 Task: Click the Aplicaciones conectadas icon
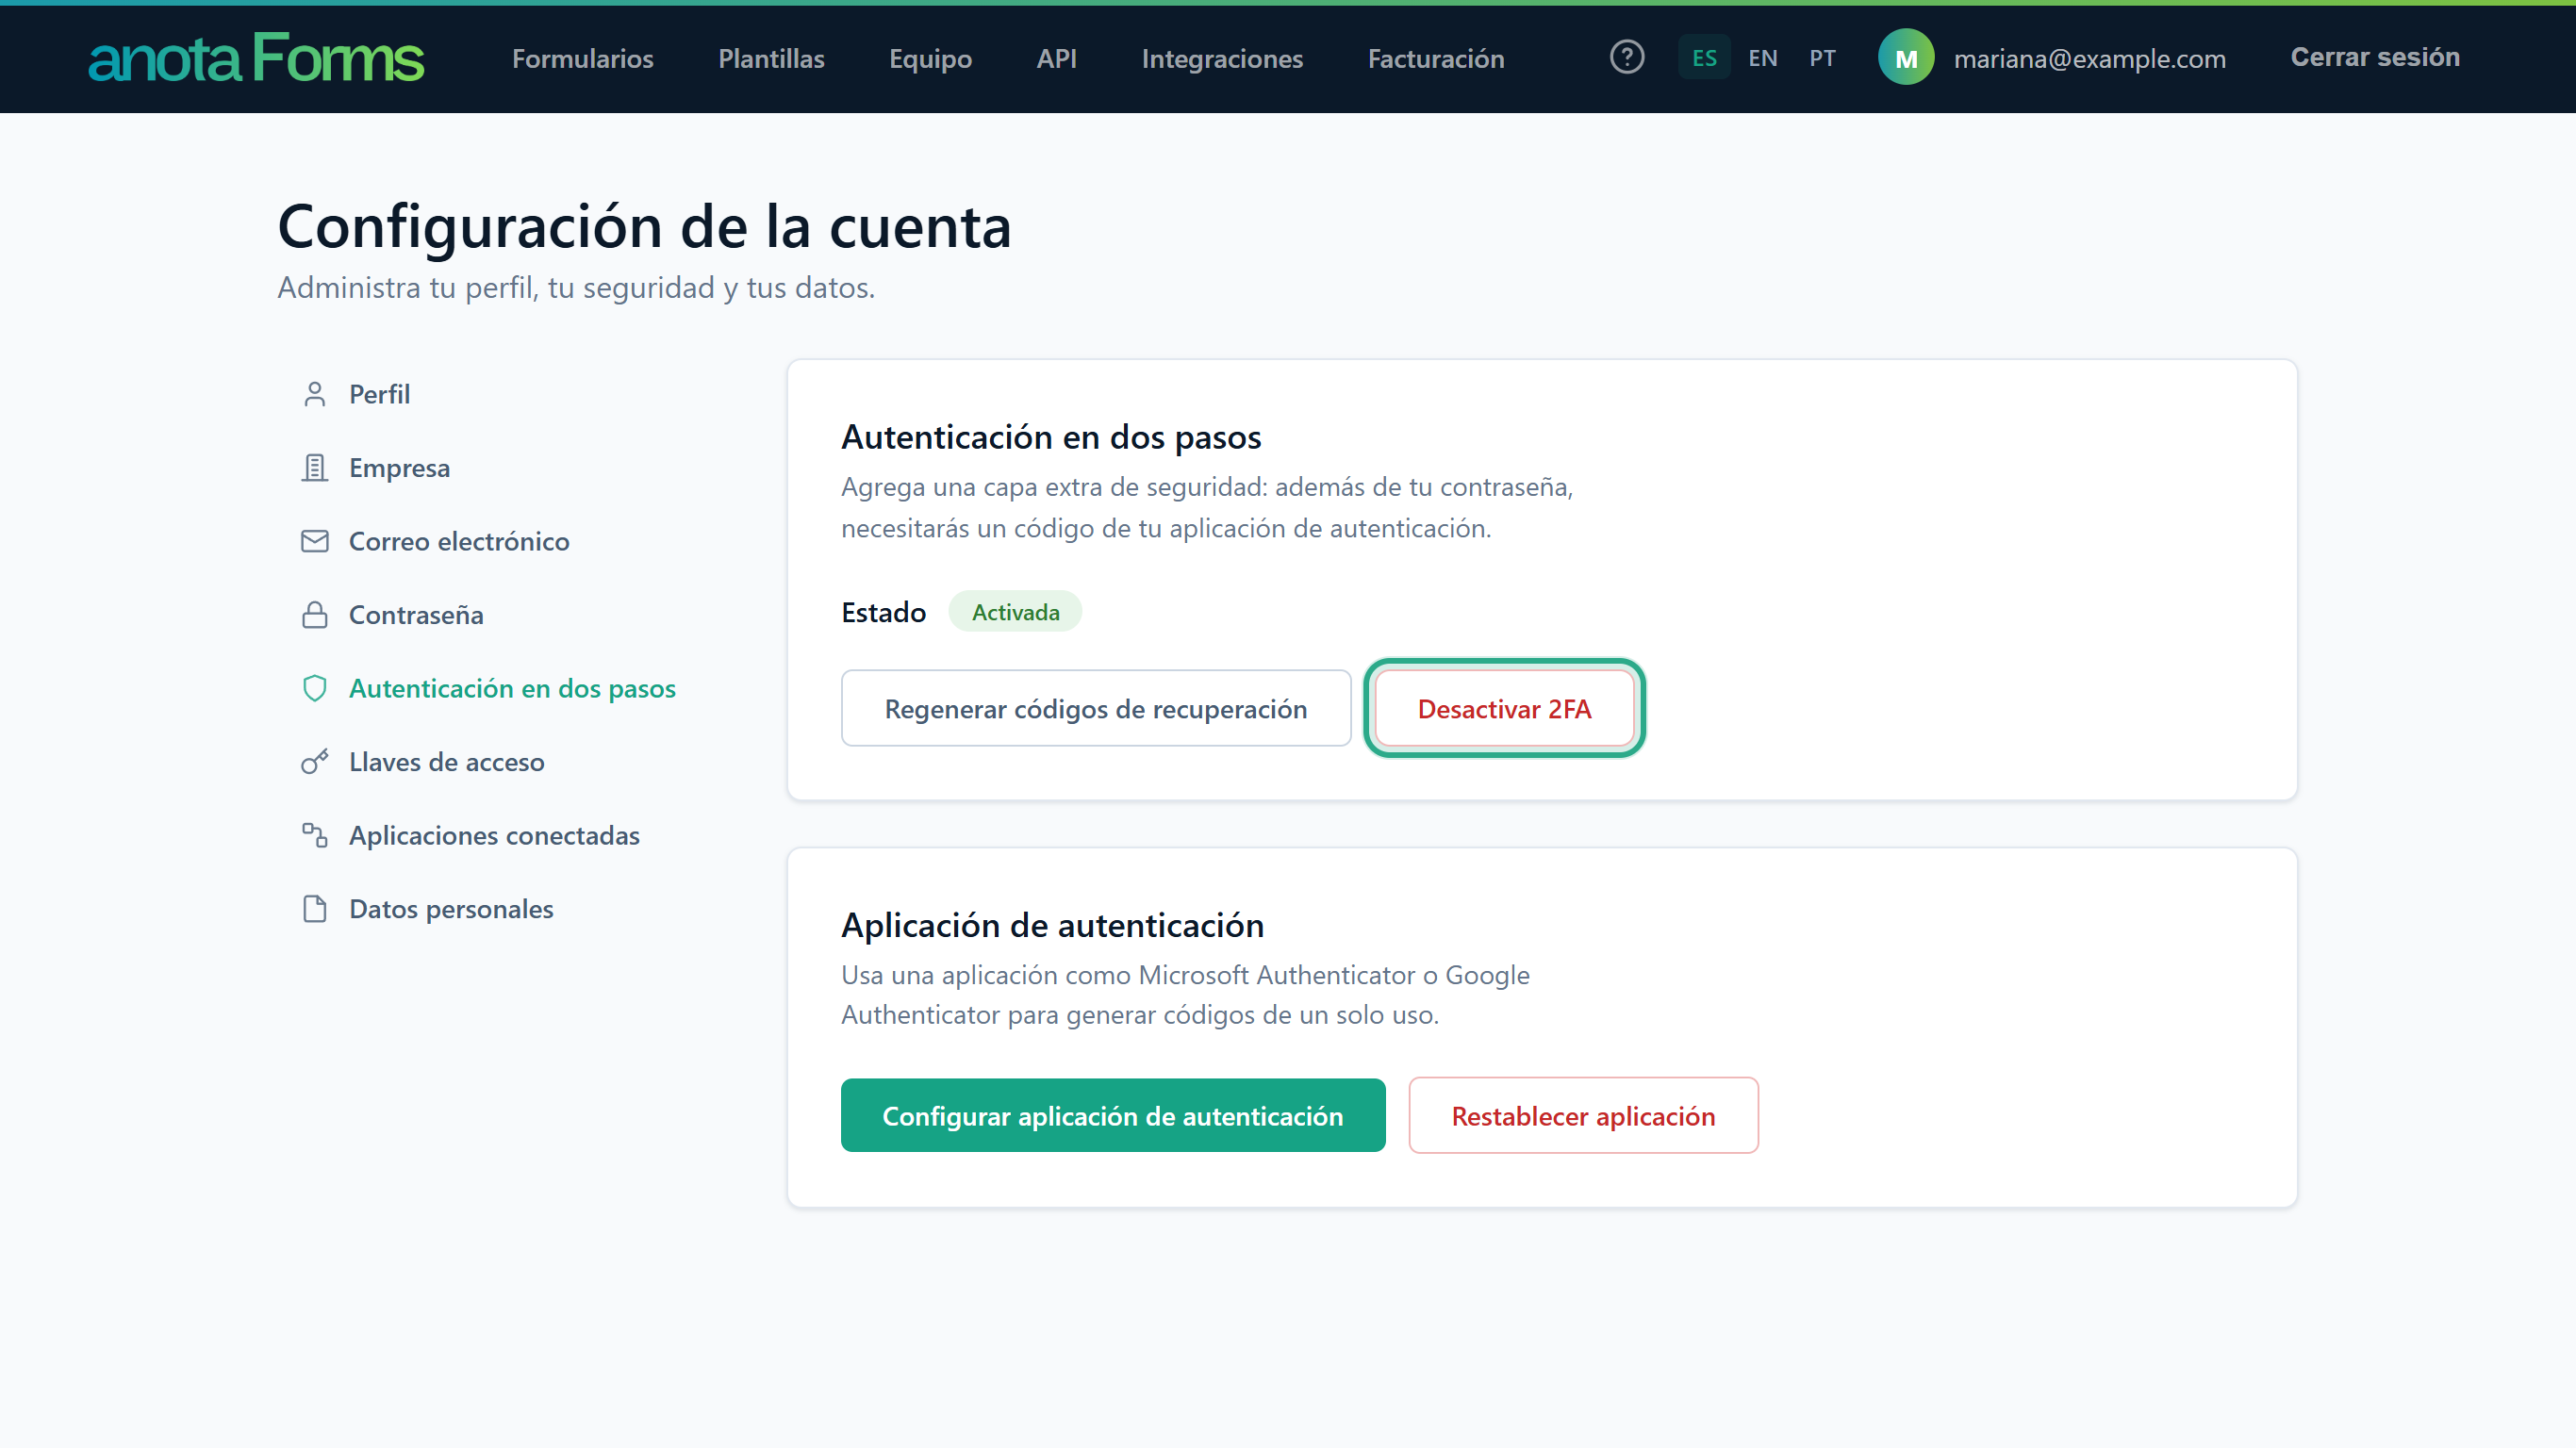tap(315, 835)
